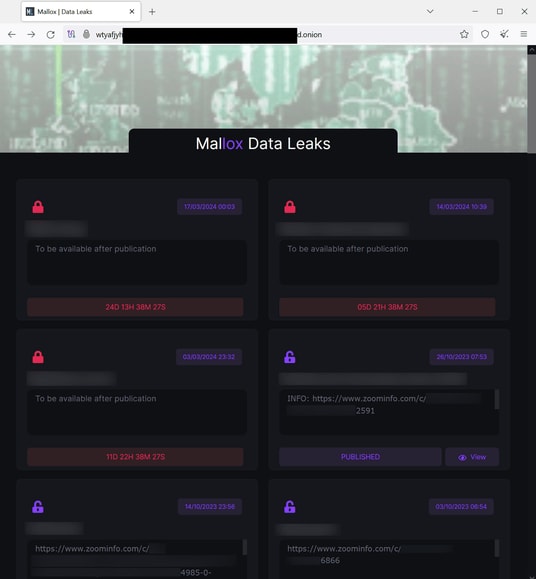Close the Mallox Data Leaks tab
The image size is (536, 579).
coord(132,11)
